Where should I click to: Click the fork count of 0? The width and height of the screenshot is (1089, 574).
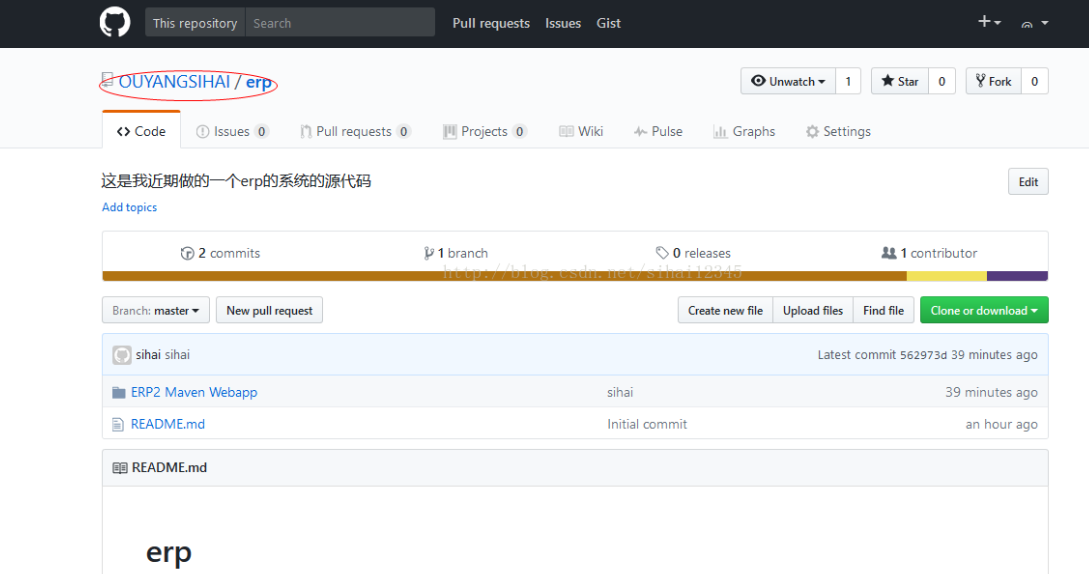(1034, 81)
